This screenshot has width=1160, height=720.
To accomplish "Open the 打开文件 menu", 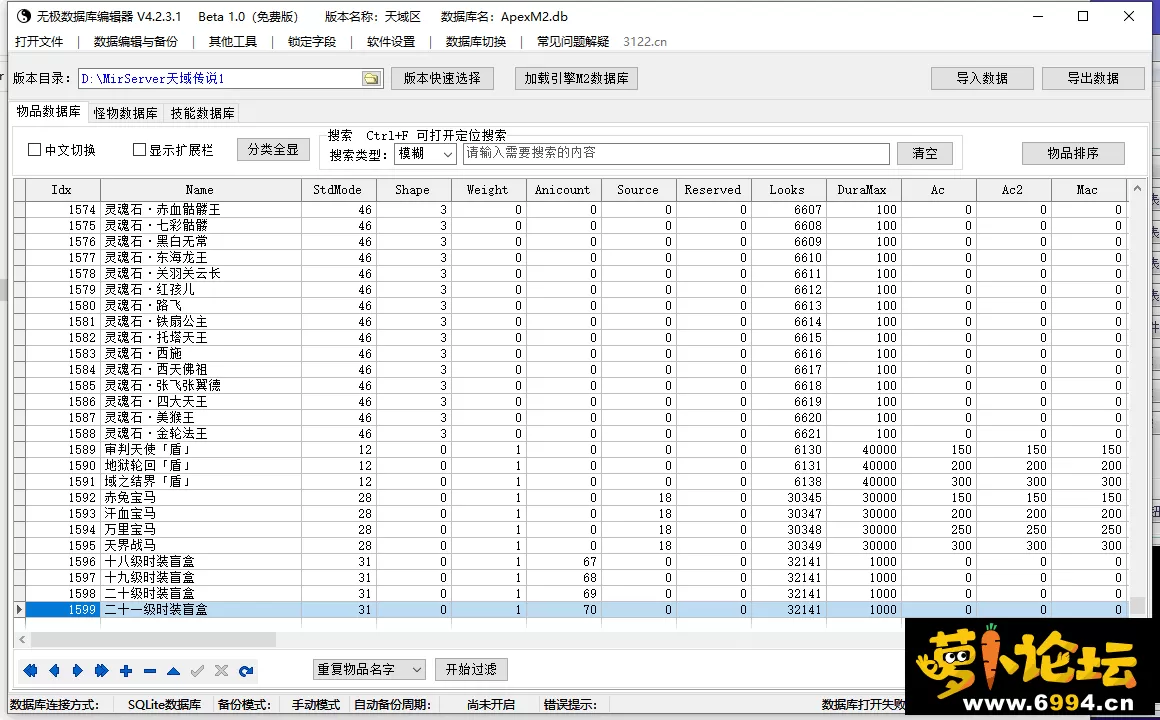I will coord(39,41).
